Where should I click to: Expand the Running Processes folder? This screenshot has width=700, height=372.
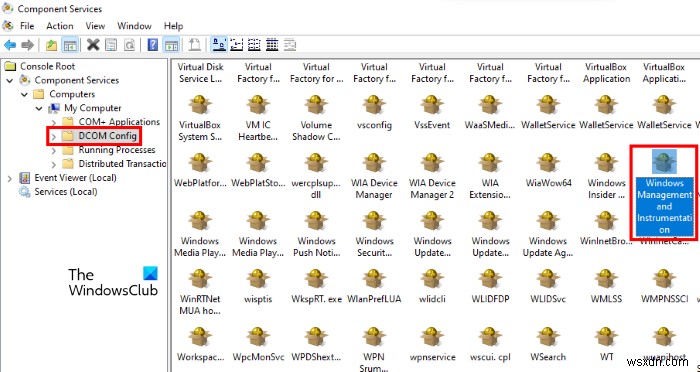pyautogui.click(x=54, y=150)
